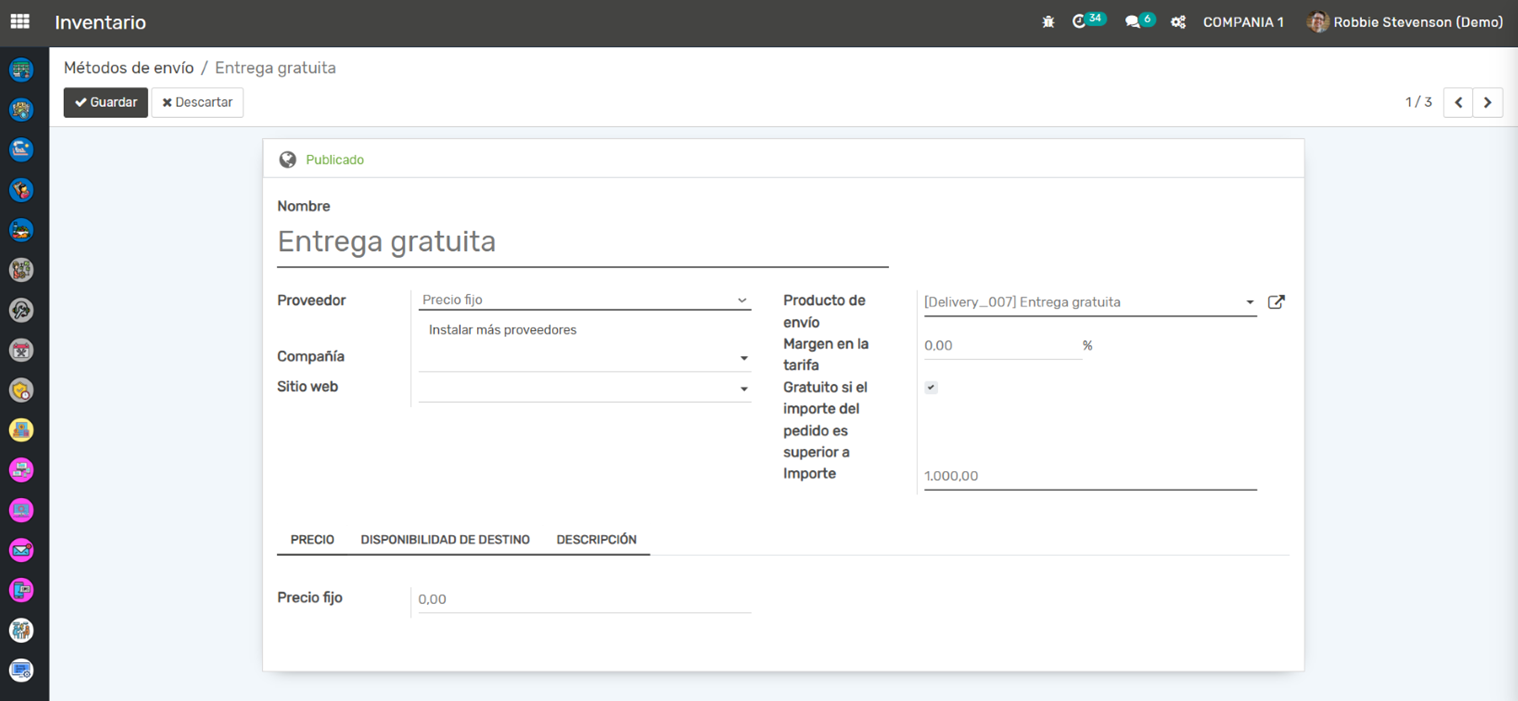The height and width of the screenshot is (701, 1518).
Task: Click the Guardar button
Action: pyautogui.click(x=106, y=102)
